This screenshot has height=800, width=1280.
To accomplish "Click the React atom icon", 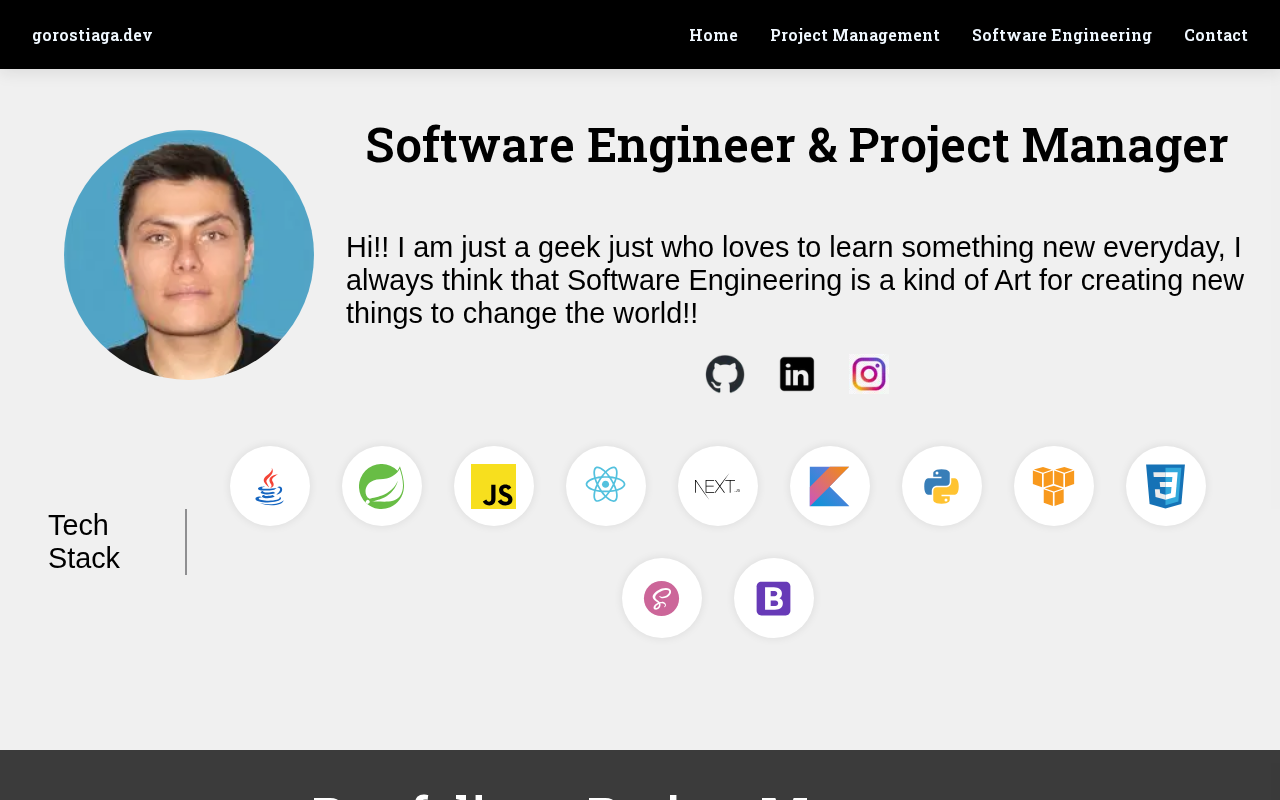I will (606, 486).
